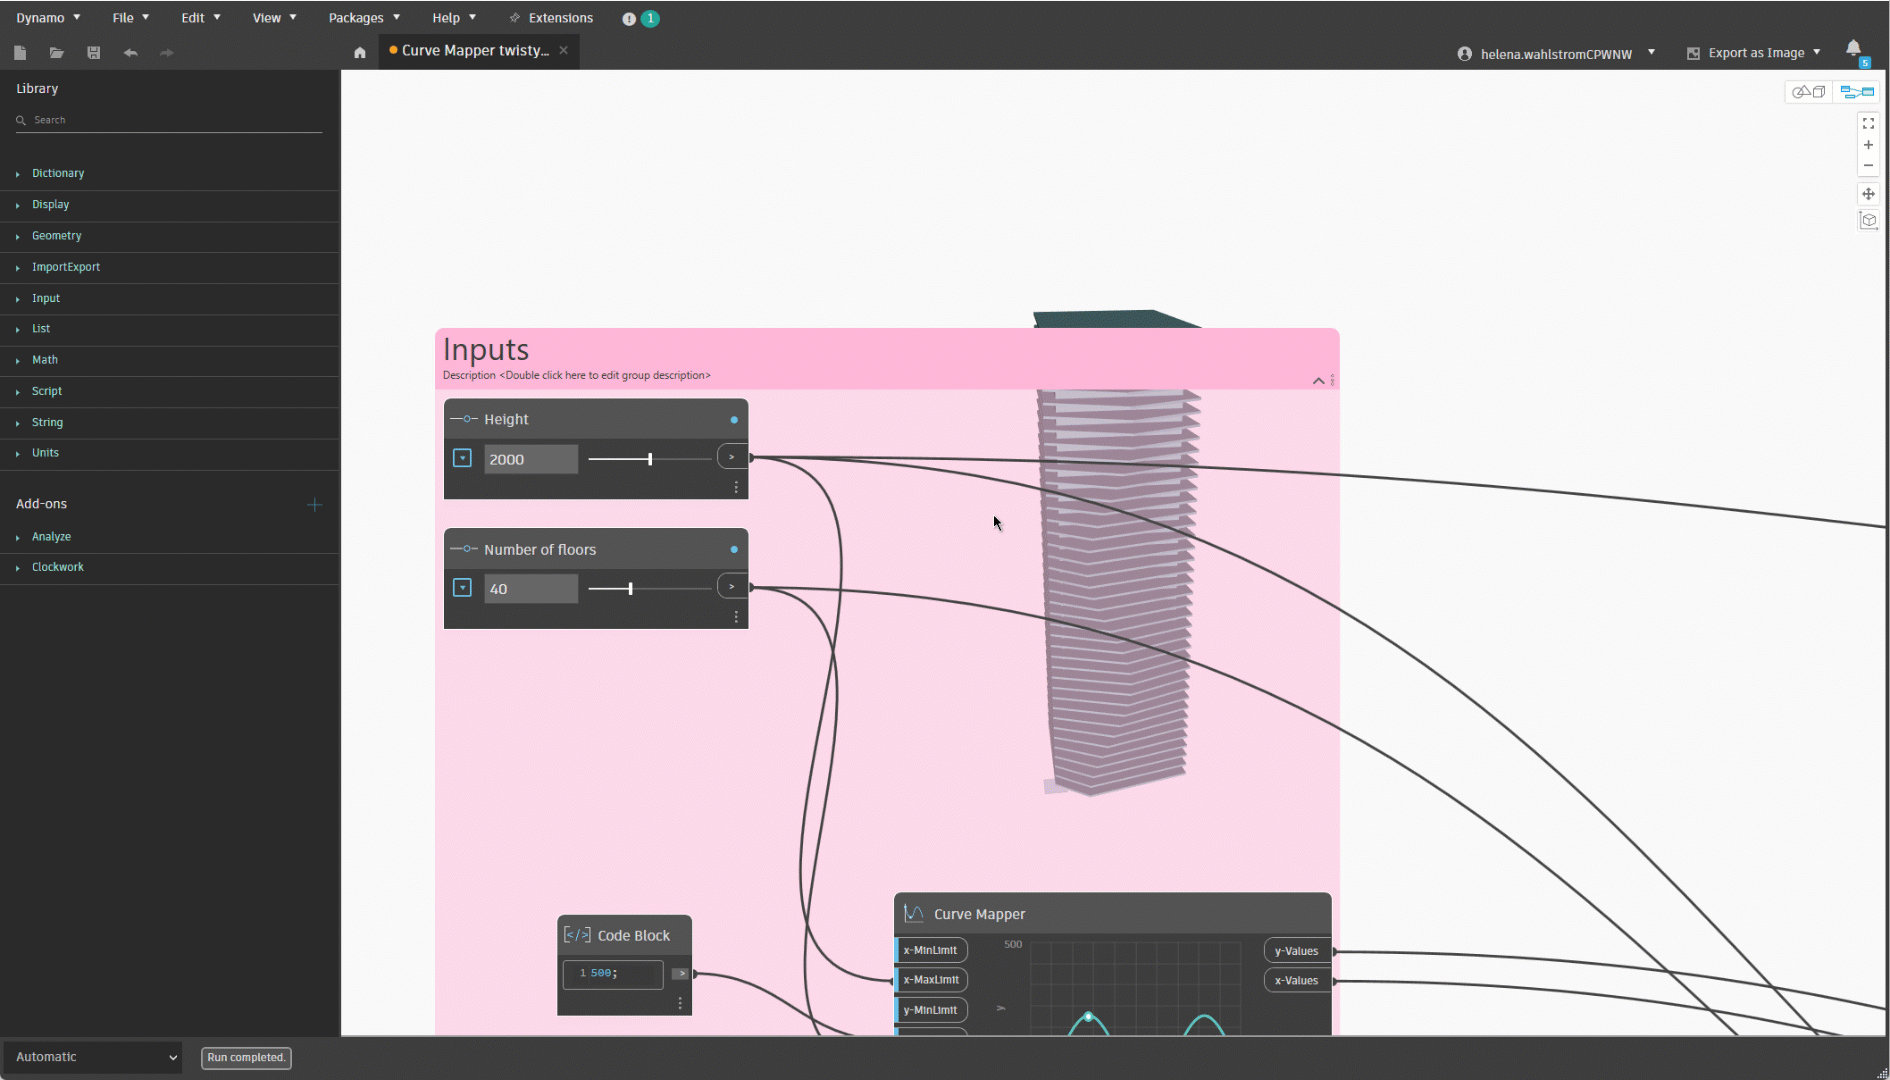Open the Automatic run mode dropdown

(95, 1057)
